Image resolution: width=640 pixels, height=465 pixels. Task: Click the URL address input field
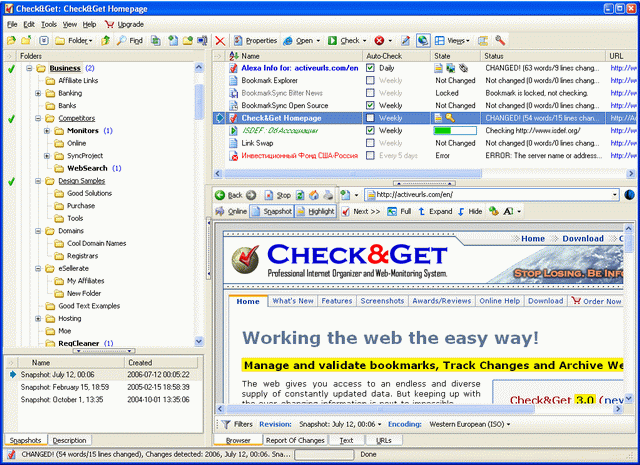488,195
